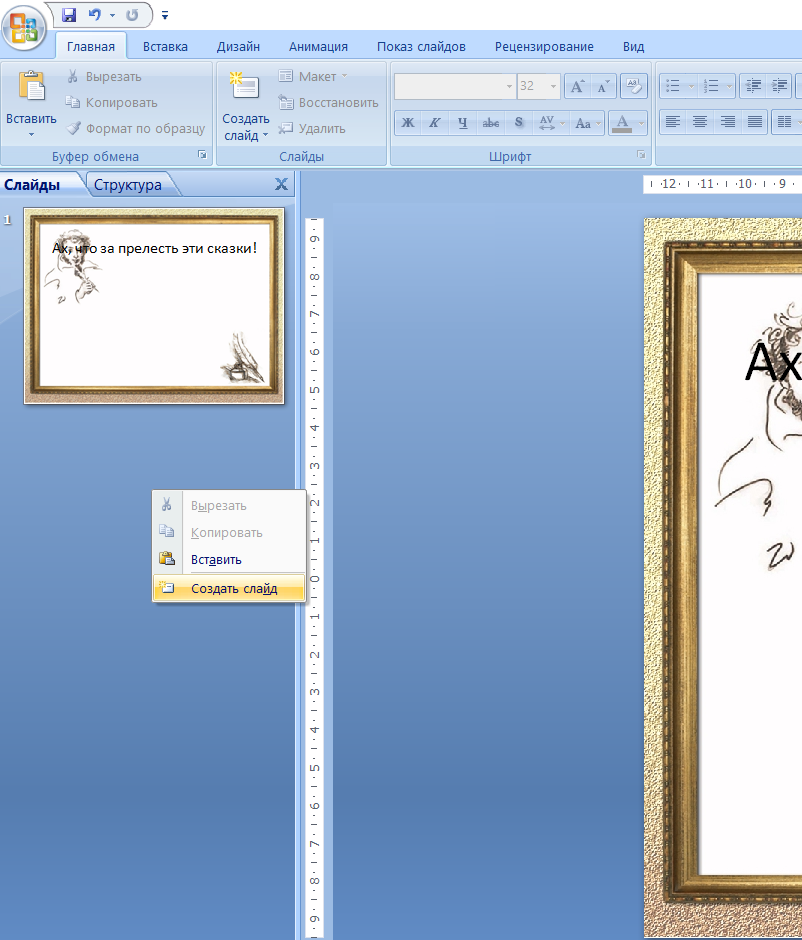Open the Шрифт dialog launcher

click(641, 155)
